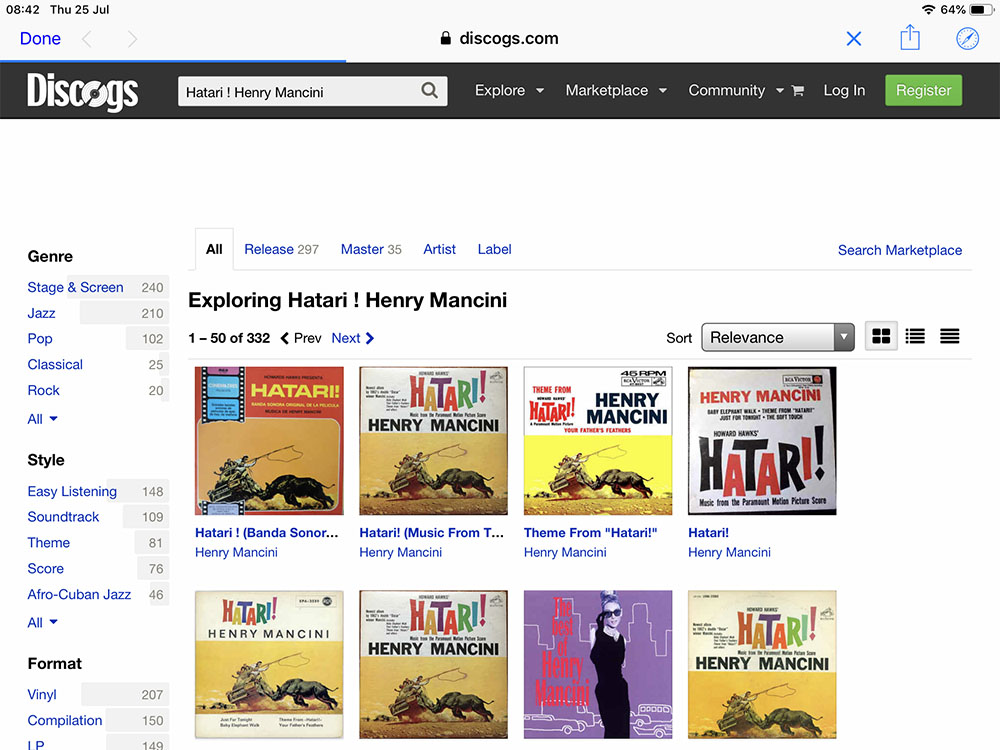Screen dimensions: 1000x750
Task: Click the search magnifier icon
Action: pyautogui.click(x=429, y=91)
